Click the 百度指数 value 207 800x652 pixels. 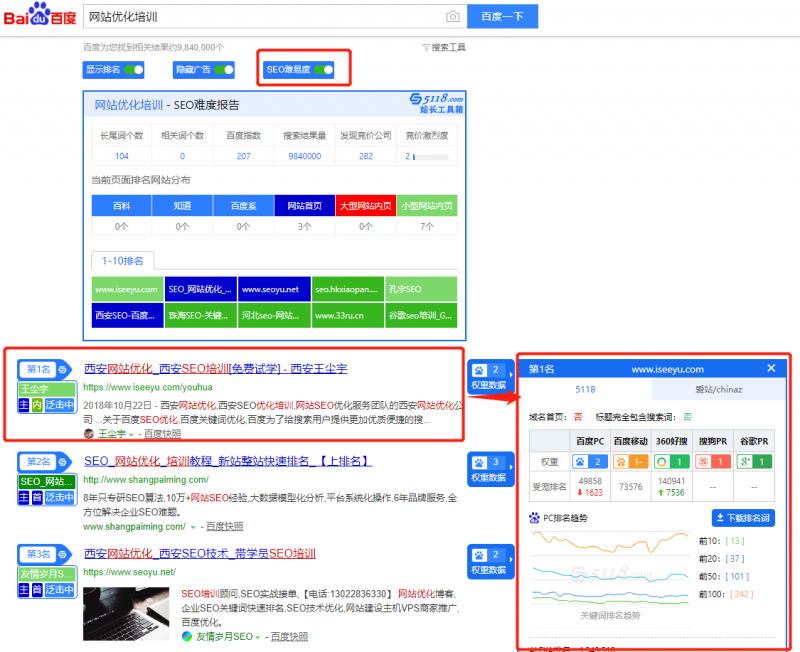coord(243,156)
